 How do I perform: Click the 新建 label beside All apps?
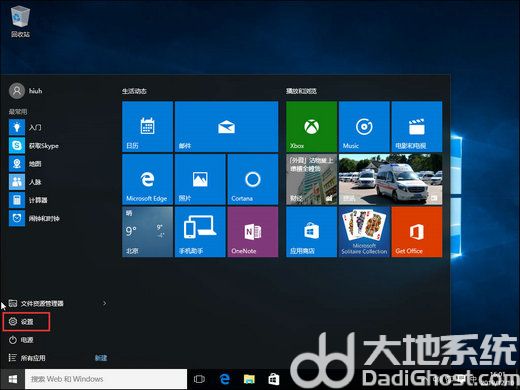[101, 358]
